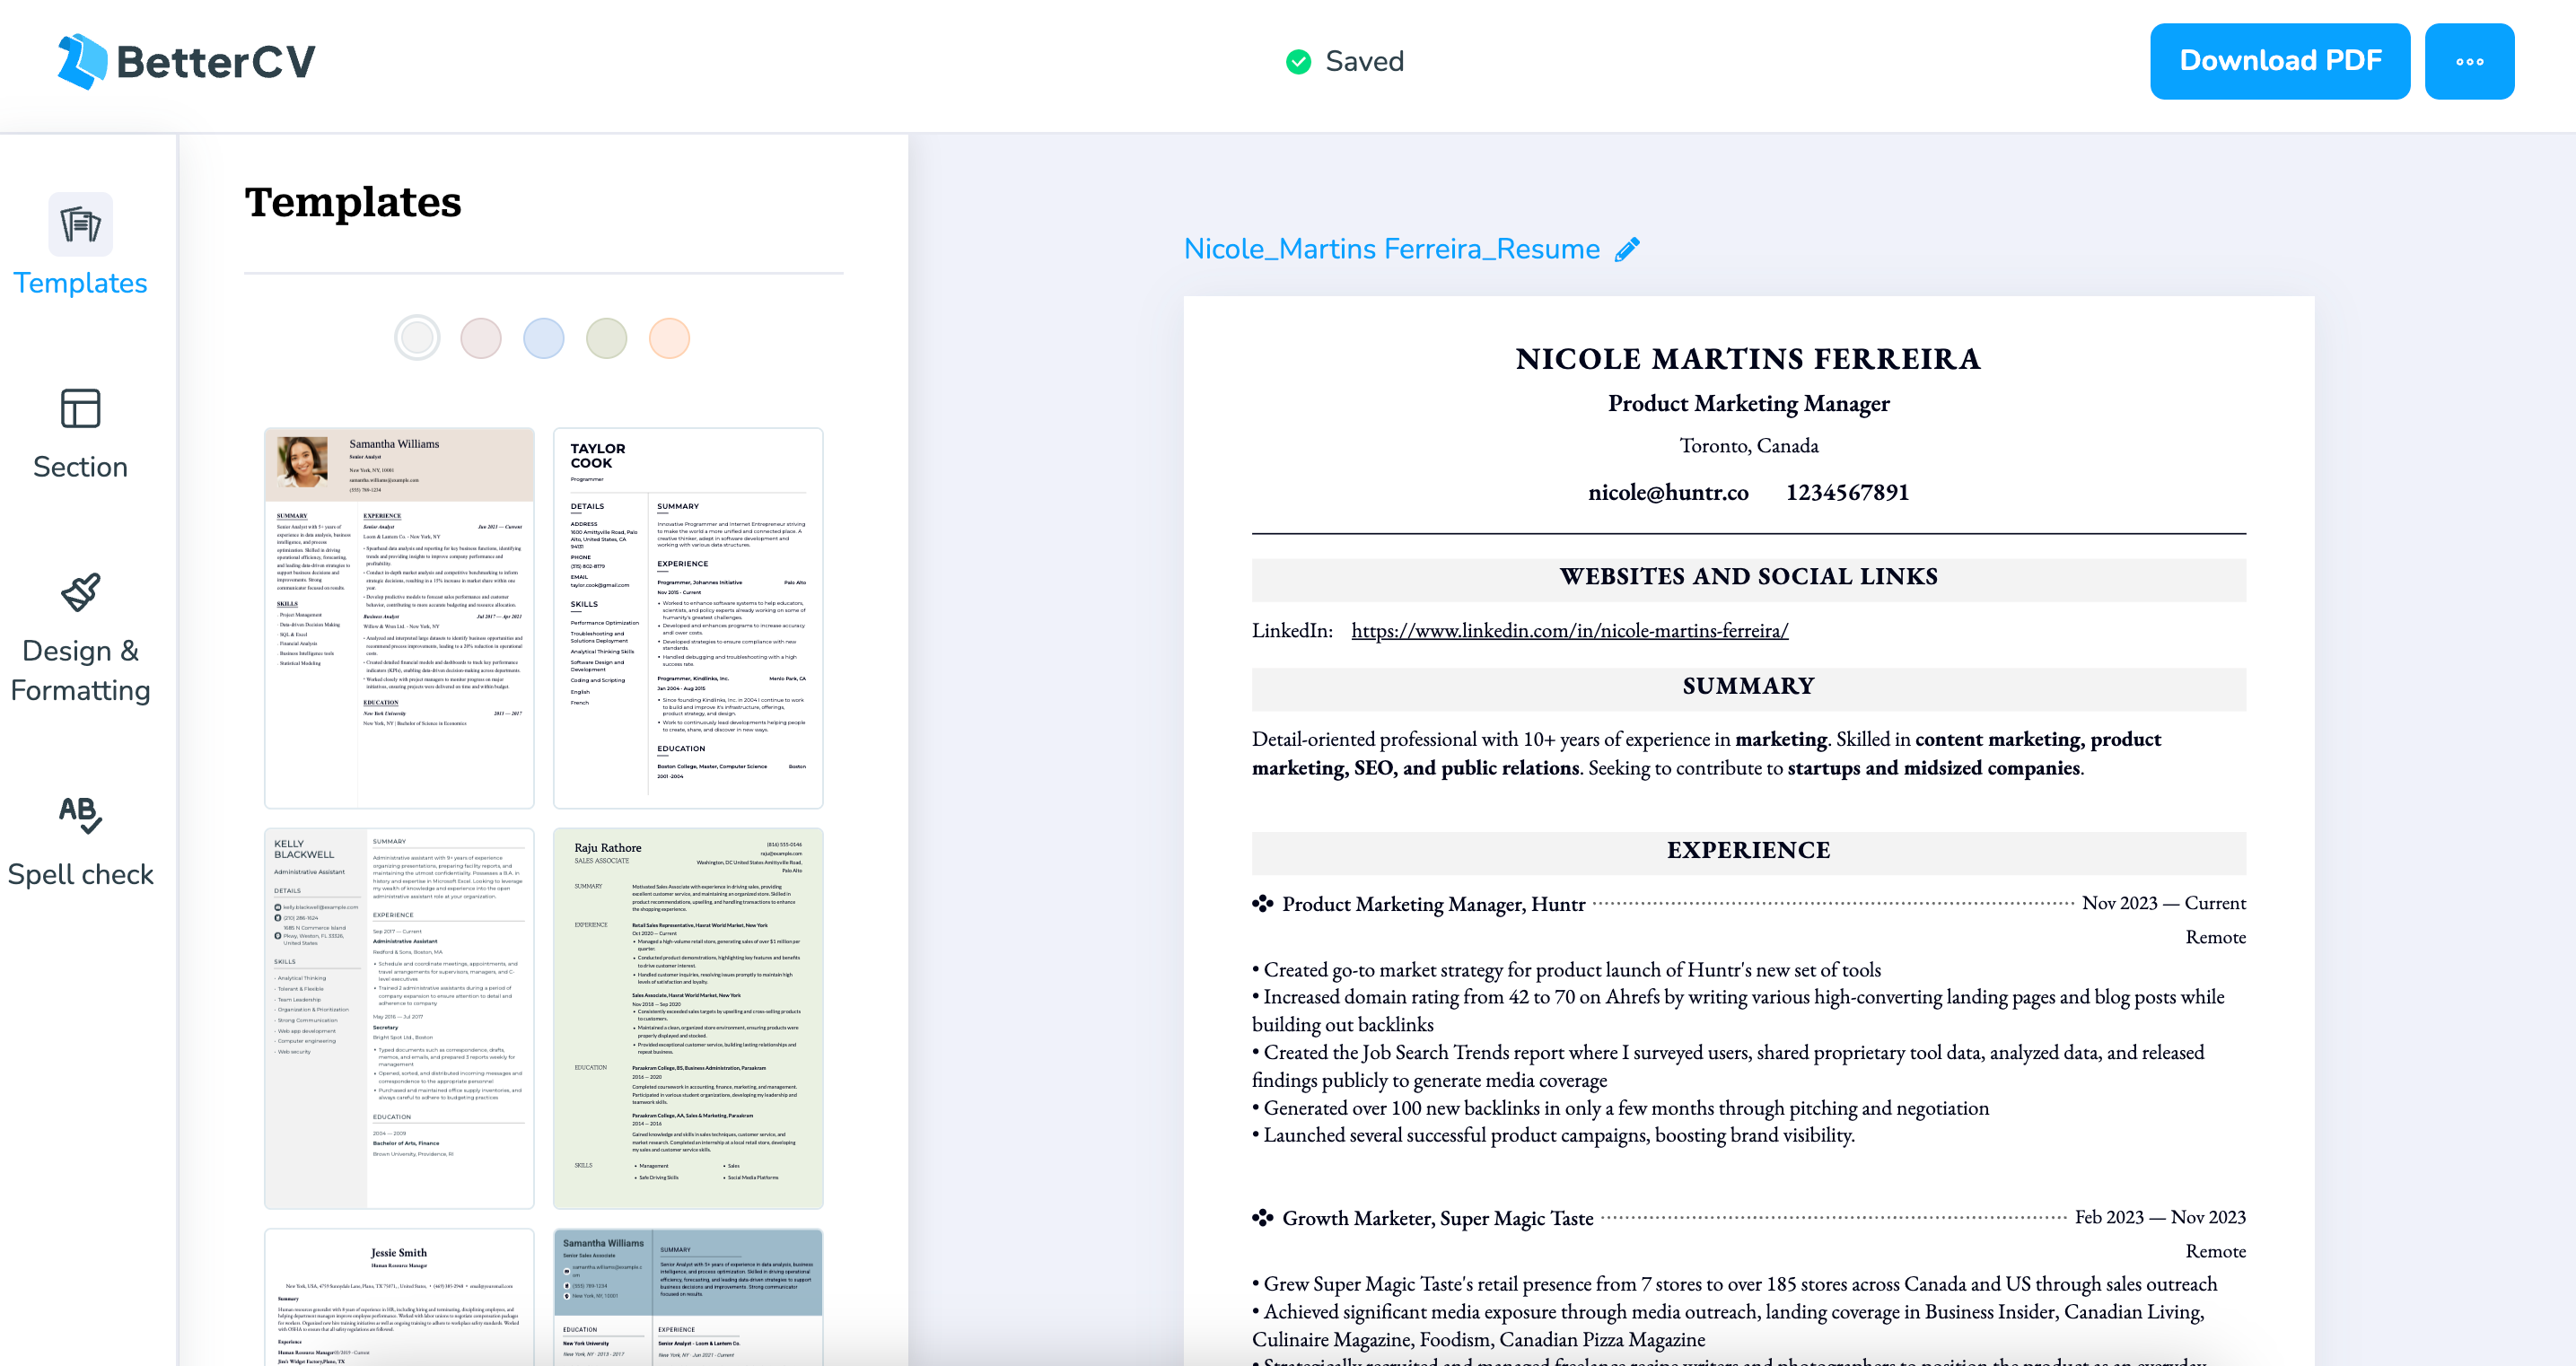This screenshot has width=2576, height=1366.
Task: Select the pink-beige color swatch
Action: (481, 338)
